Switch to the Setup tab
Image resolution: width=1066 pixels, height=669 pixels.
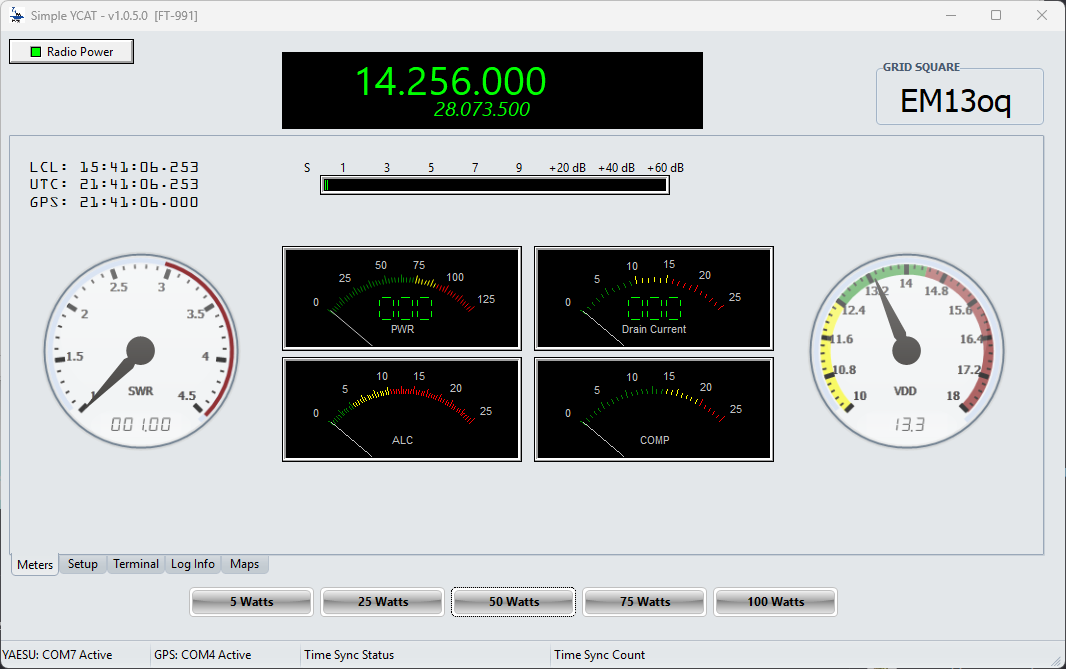82,563
